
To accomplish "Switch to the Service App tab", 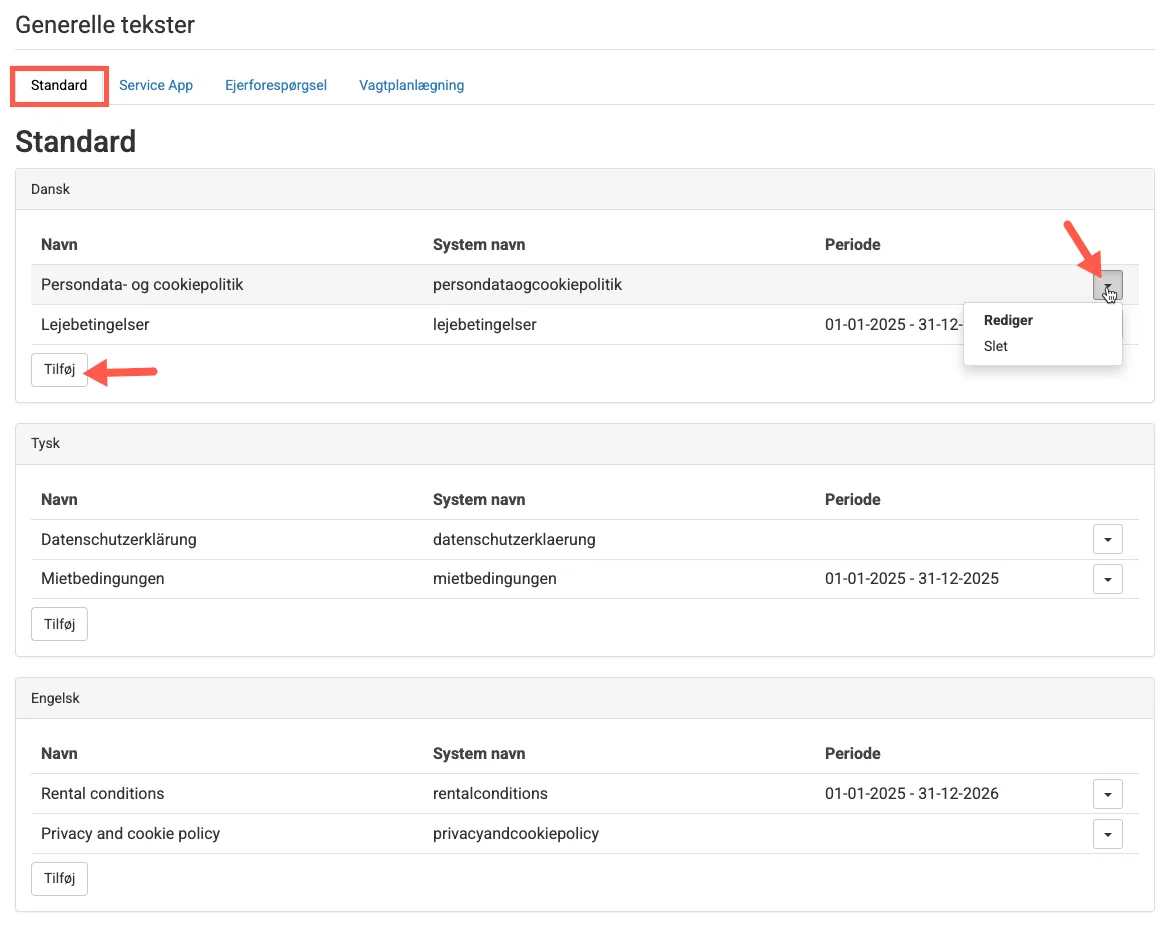I will coord(155,85).
